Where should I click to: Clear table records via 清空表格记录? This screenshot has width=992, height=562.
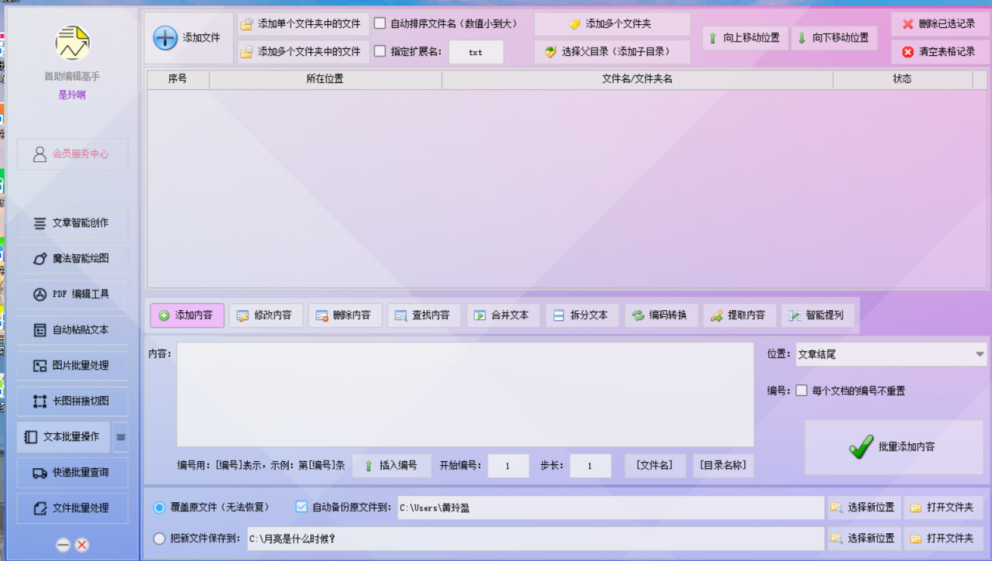(x=939, y=52)
